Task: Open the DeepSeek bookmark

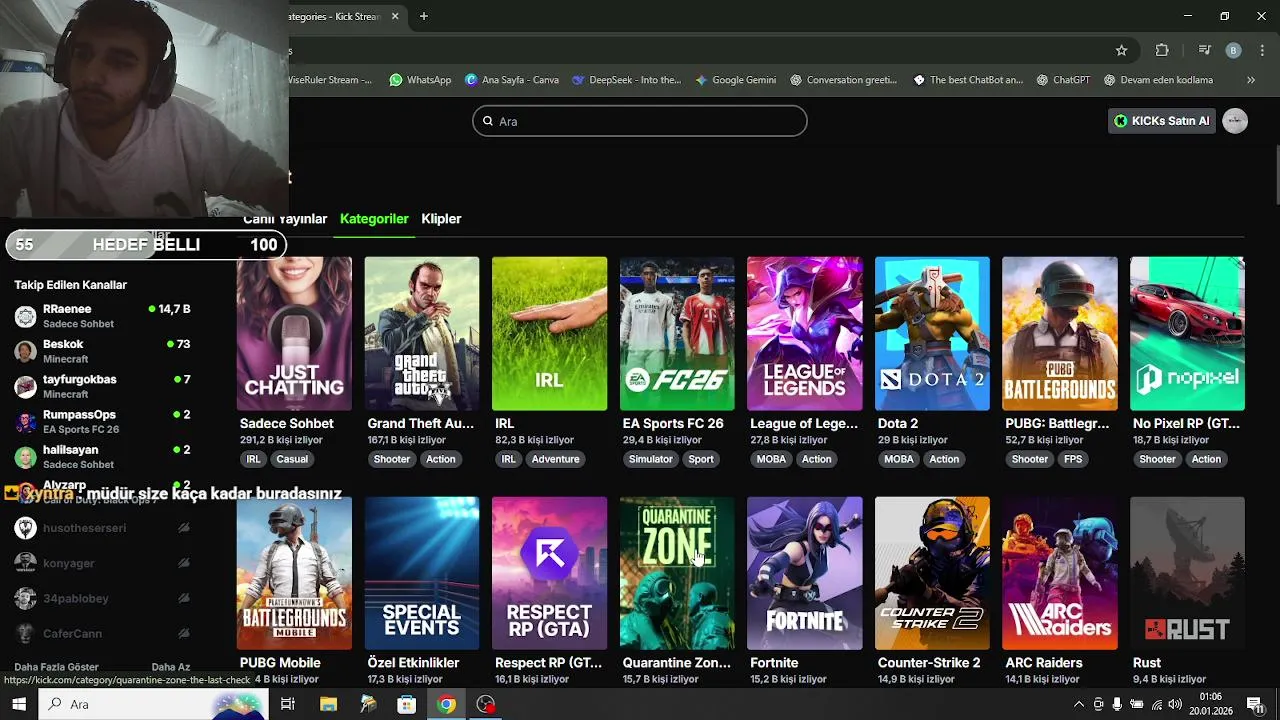Action: (x=626, y=80)
